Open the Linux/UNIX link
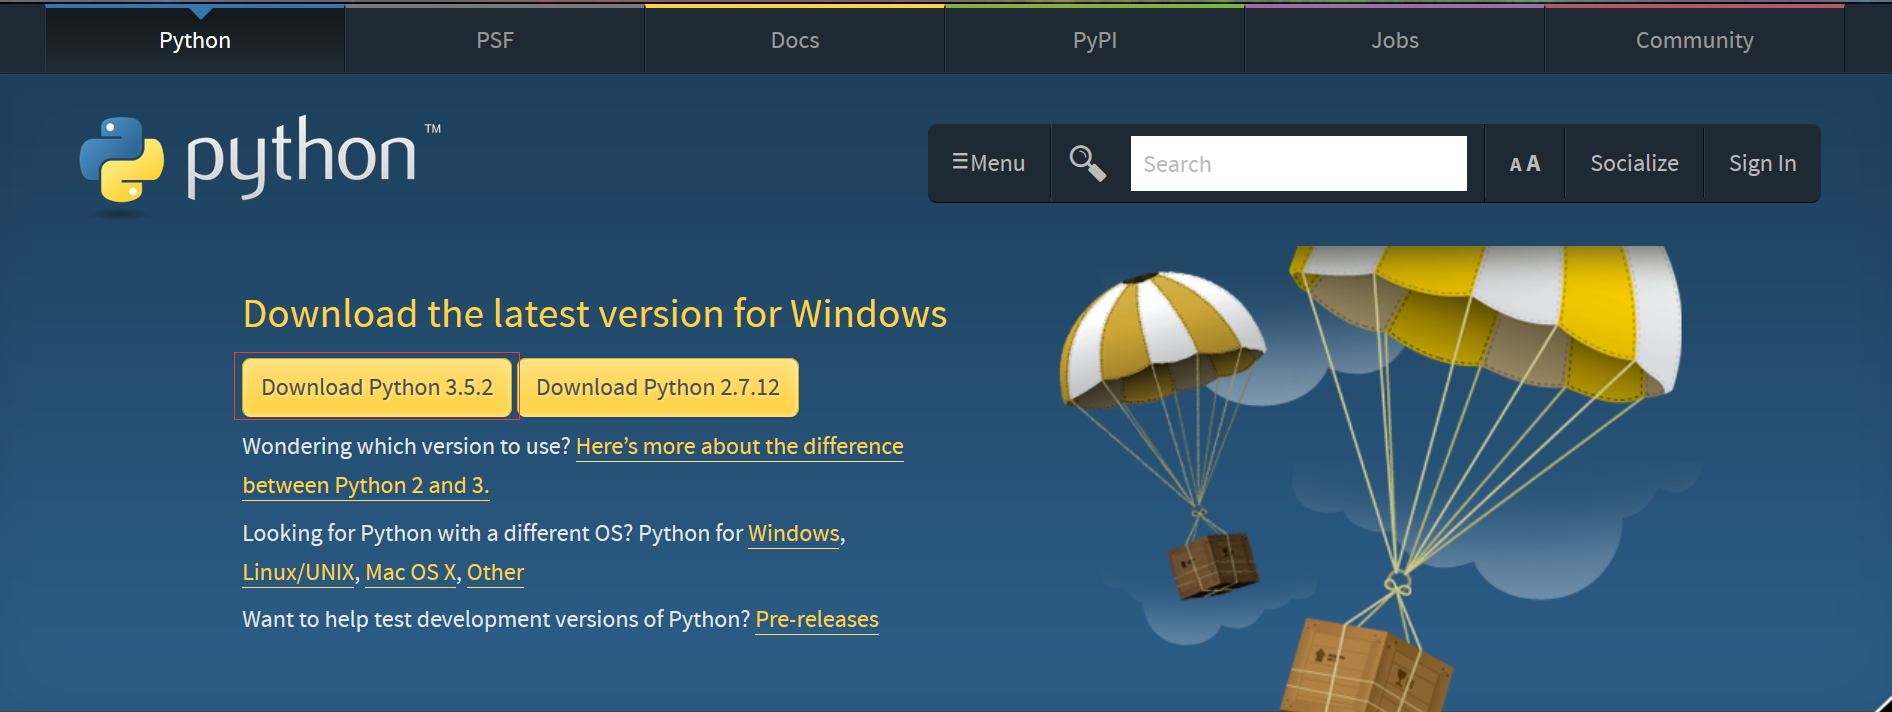This screenshot has height=712, width=1892. point(299,572)
